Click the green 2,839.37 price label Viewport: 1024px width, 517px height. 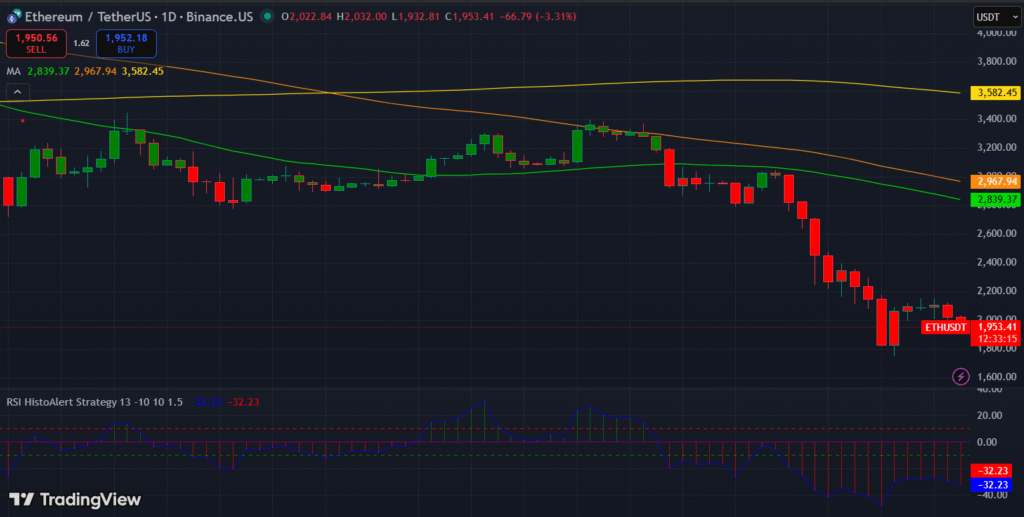click(996, 200)
